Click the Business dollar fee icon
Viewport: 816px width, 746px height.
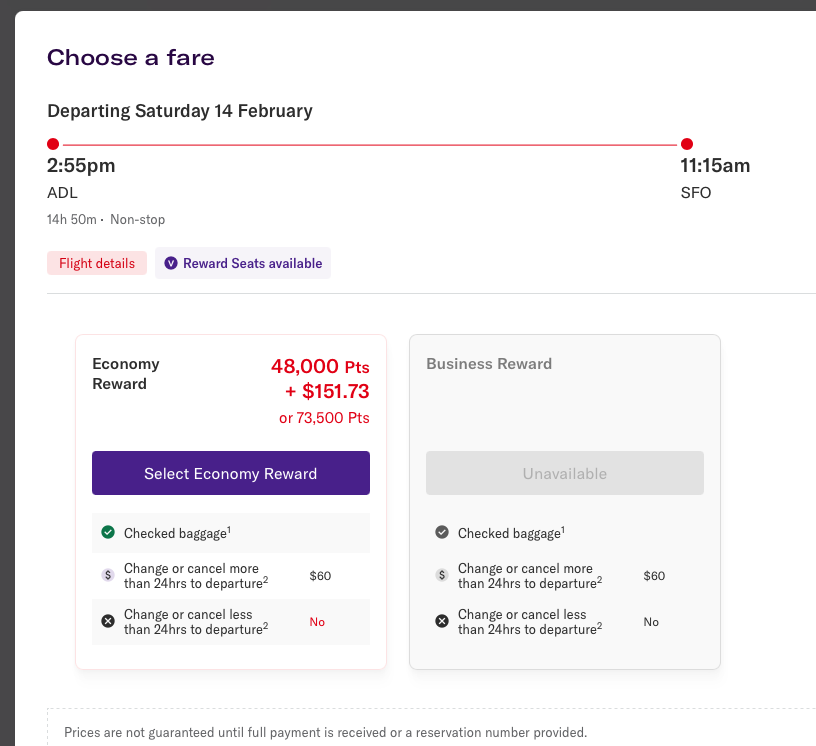click(x=442, y=575)
